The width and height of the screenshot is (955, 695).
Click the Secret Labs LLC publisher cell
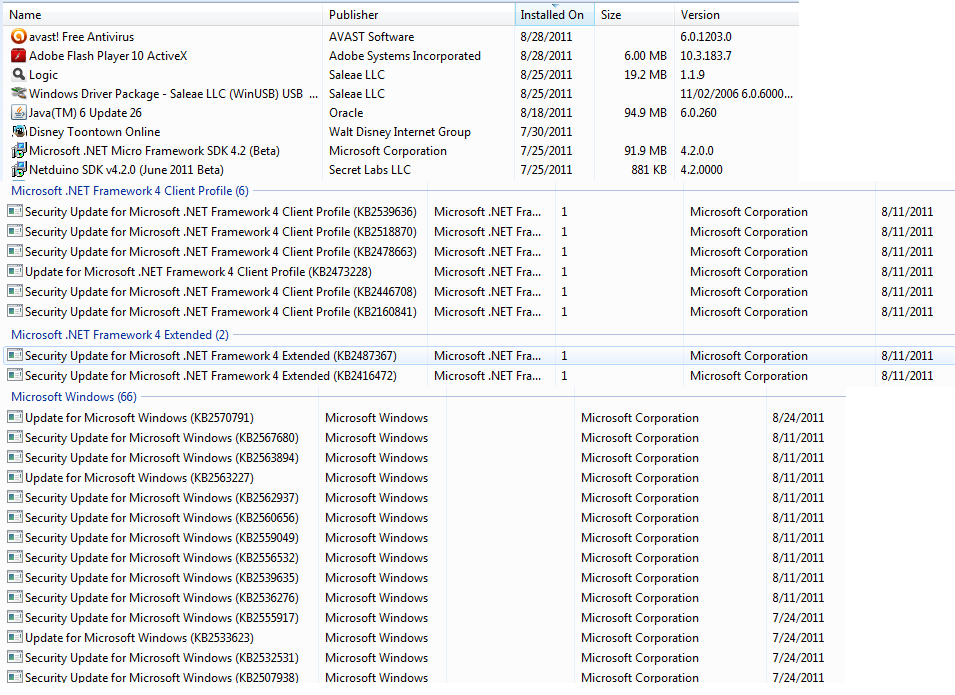370,169
